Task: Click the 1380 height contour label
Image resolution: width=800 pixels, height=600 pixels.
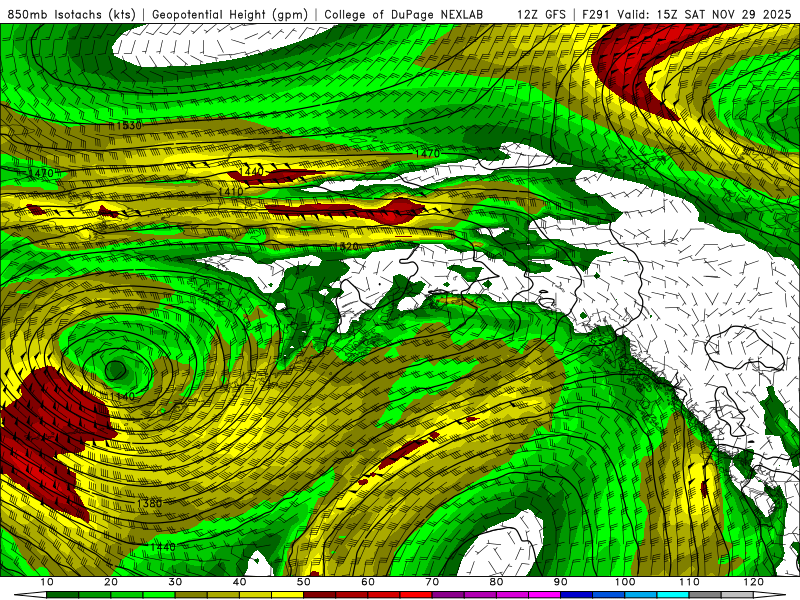Action: click(x=149, y=504)
